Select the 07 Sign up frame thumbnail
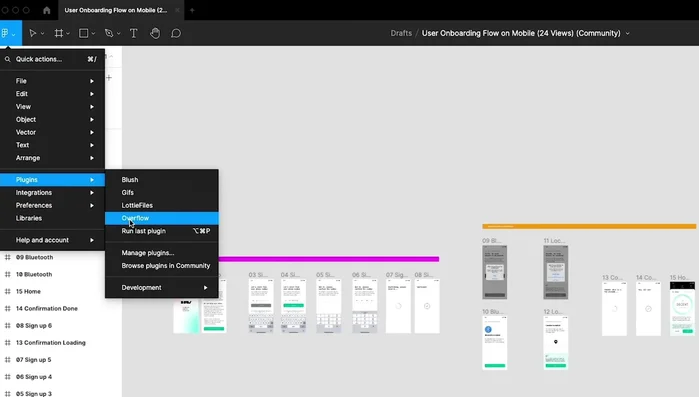Image resolution: width=699 pixels, height=397 pixels. click(x=398, y=306)
